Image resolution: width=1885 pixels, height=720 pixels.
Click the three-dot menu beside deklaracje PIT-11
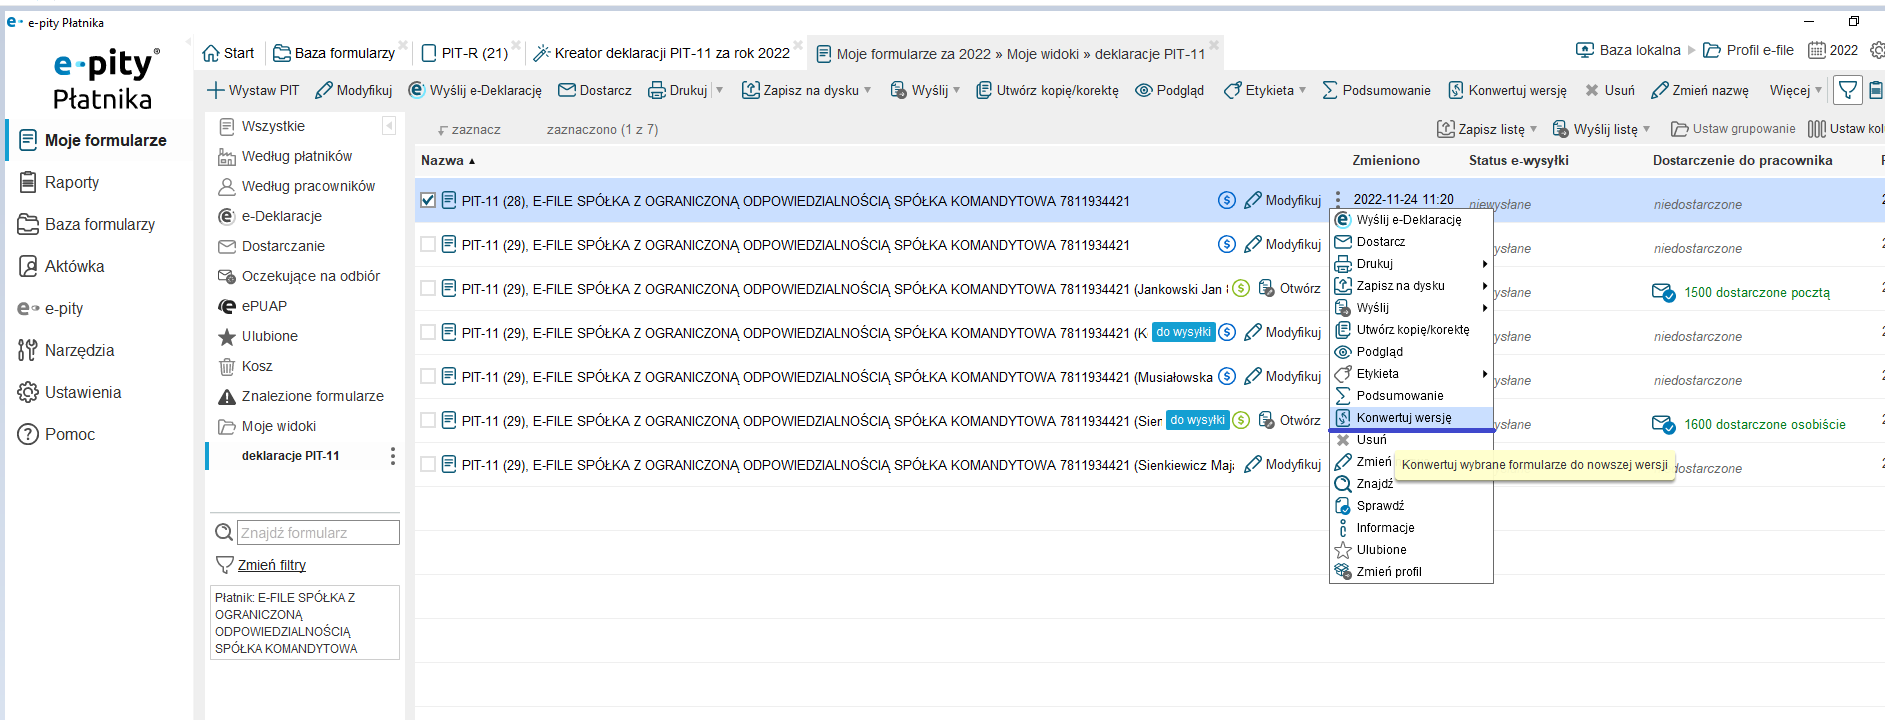pyautogui.click(x=392, y=456)
